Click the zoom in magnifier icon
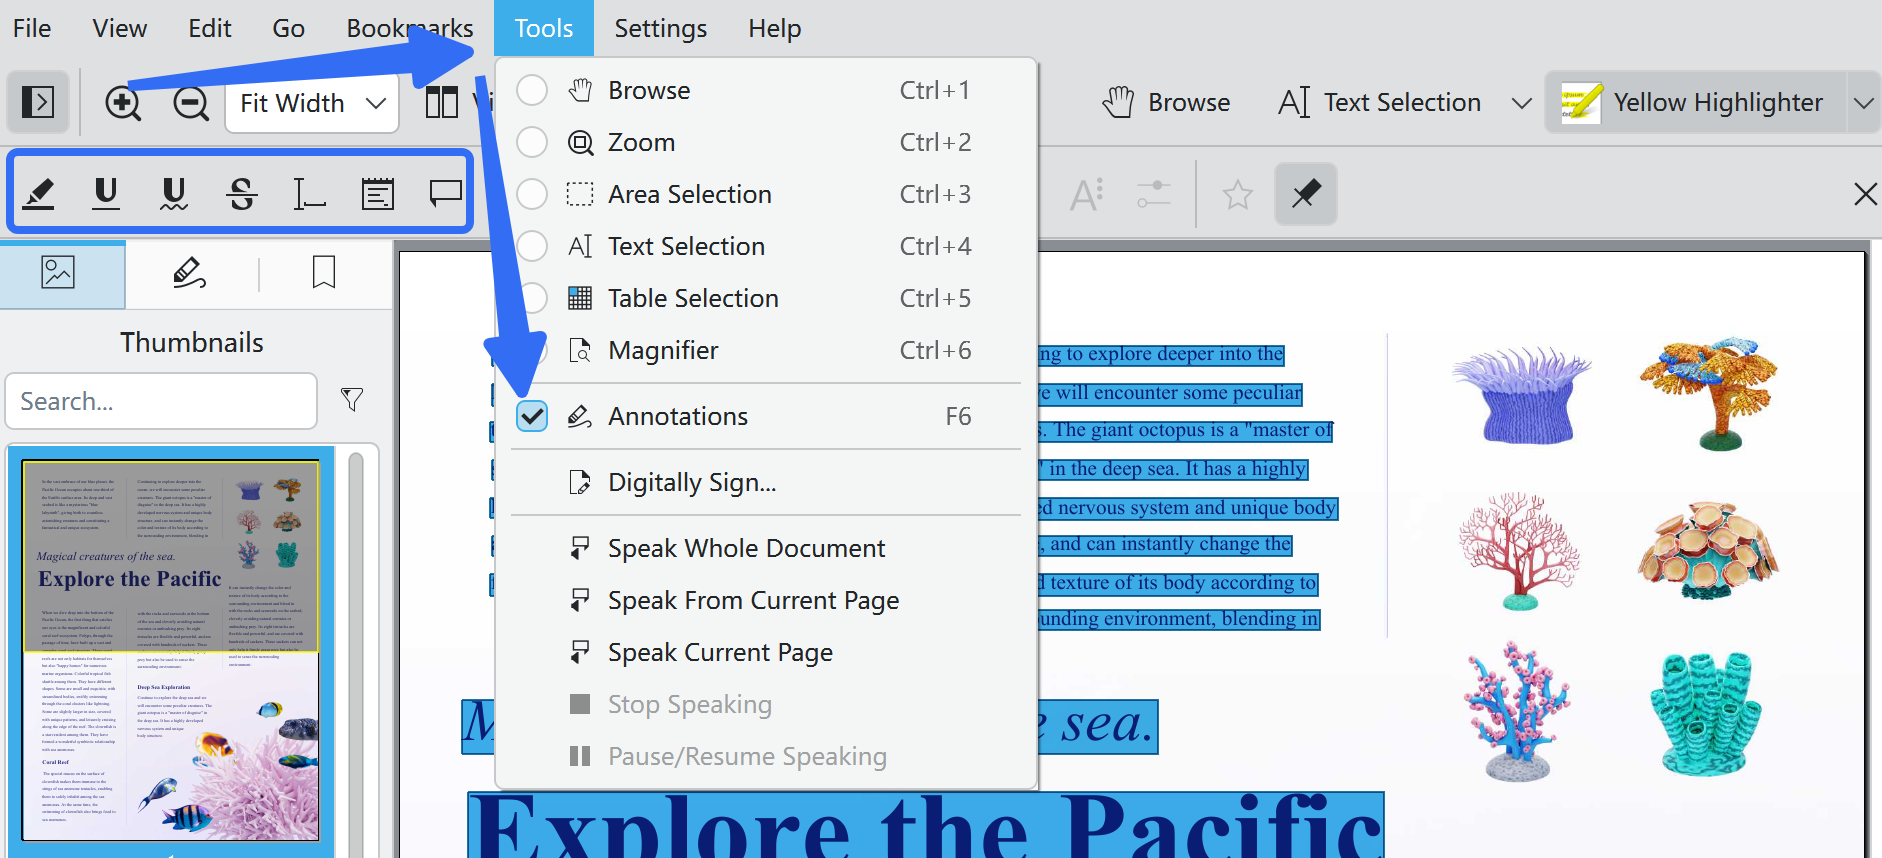 coord(123,103)
